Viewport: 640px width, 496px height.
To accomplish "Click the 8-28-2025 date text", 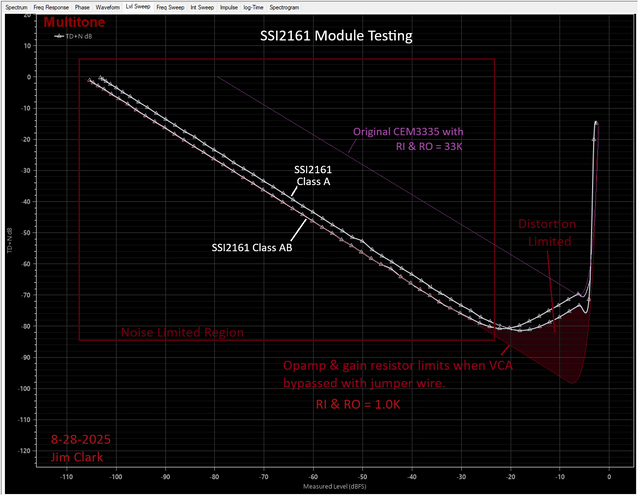I will [x=80, y=440].
